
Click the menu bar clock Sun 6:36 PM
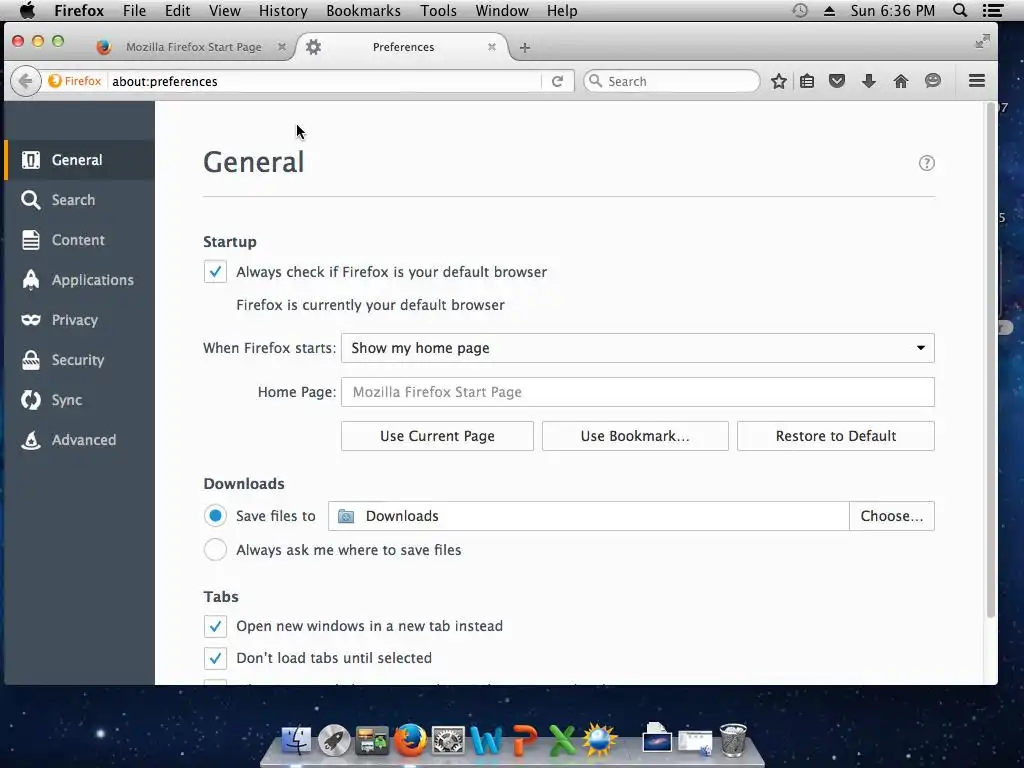(x=892, y=10)
